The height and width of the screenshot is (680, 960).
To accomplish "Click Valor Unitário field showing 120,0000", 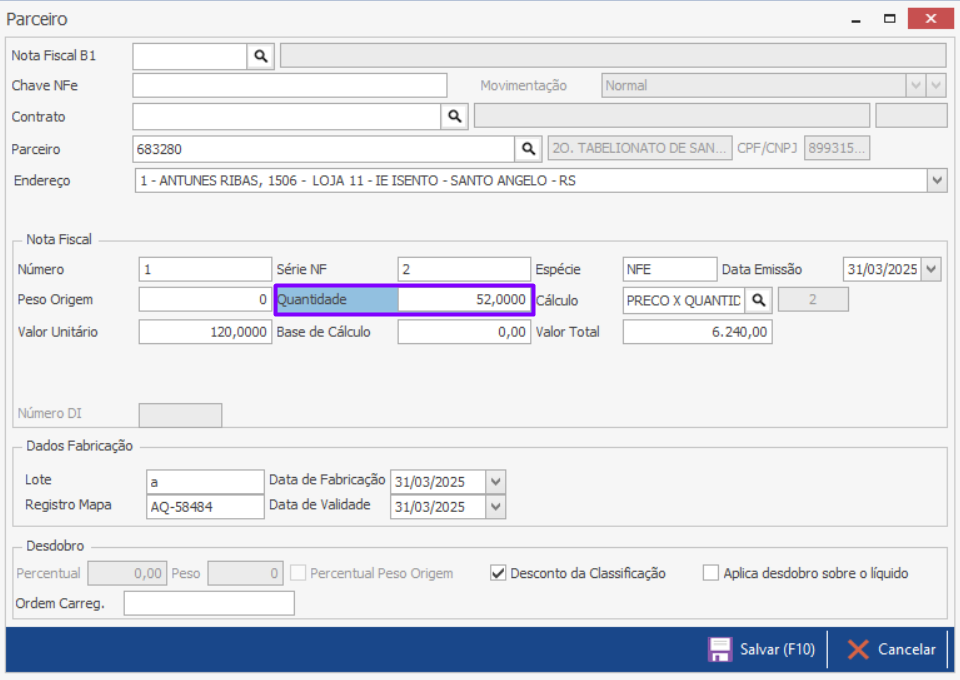I will click(x=205, y=332).
